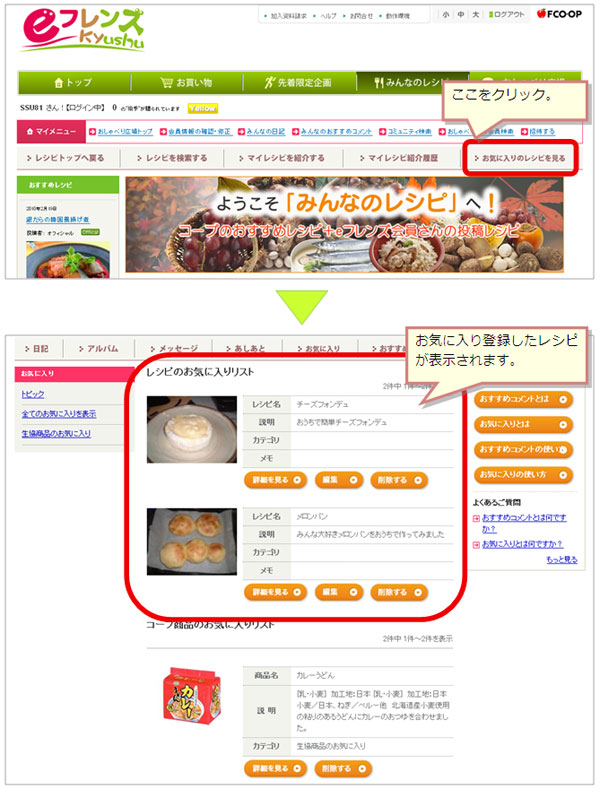Open the cheese fondue recipe thumbnail
Image resolution: width=600 pixels, height=789 pixels.
[192, 429]
